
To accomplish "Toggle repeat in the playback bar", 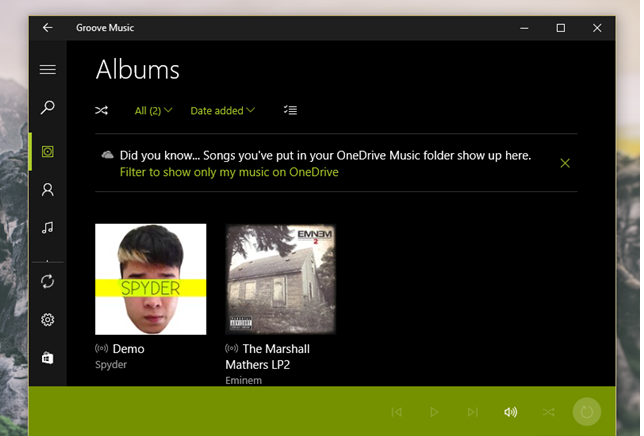I will (x=586, y=411).
